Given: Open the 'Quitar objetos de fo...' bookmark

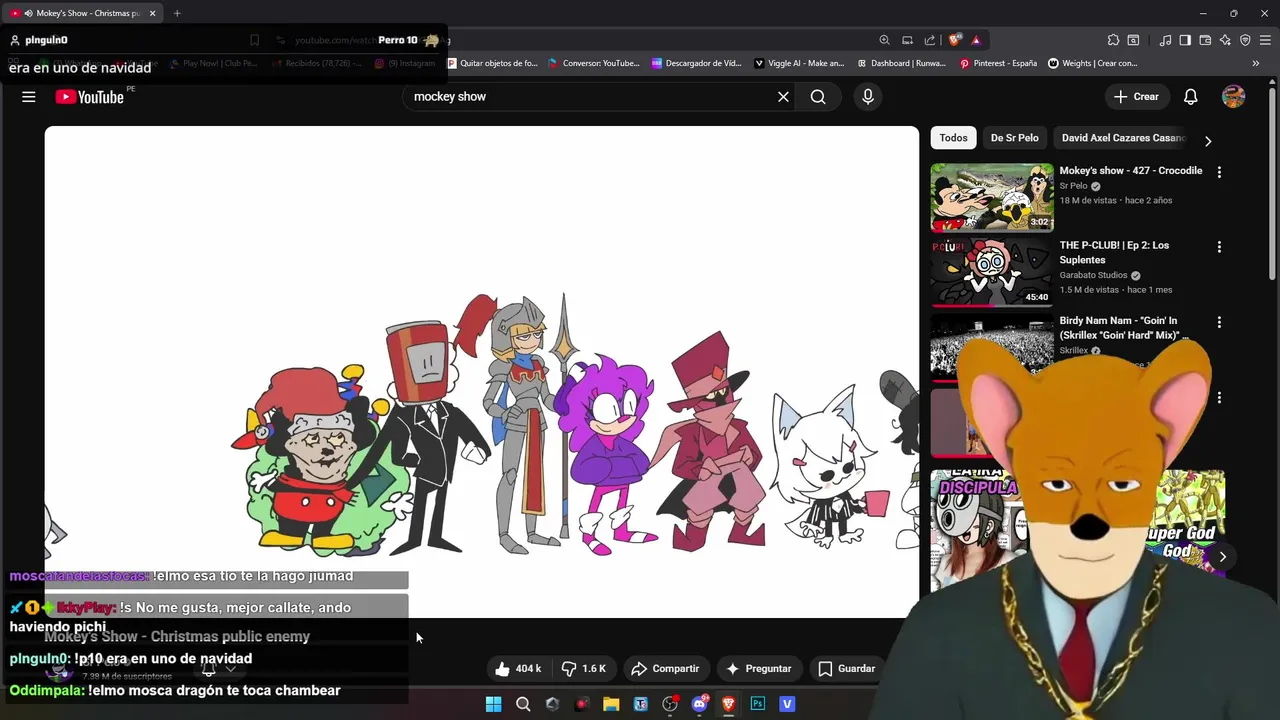Looking at the screenshot, I should click(492, 63).
